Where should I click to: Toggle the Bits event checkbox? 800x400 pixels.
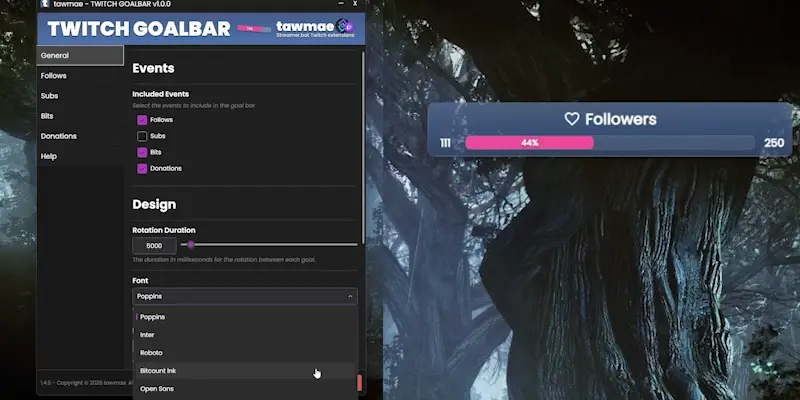[142, 152]
